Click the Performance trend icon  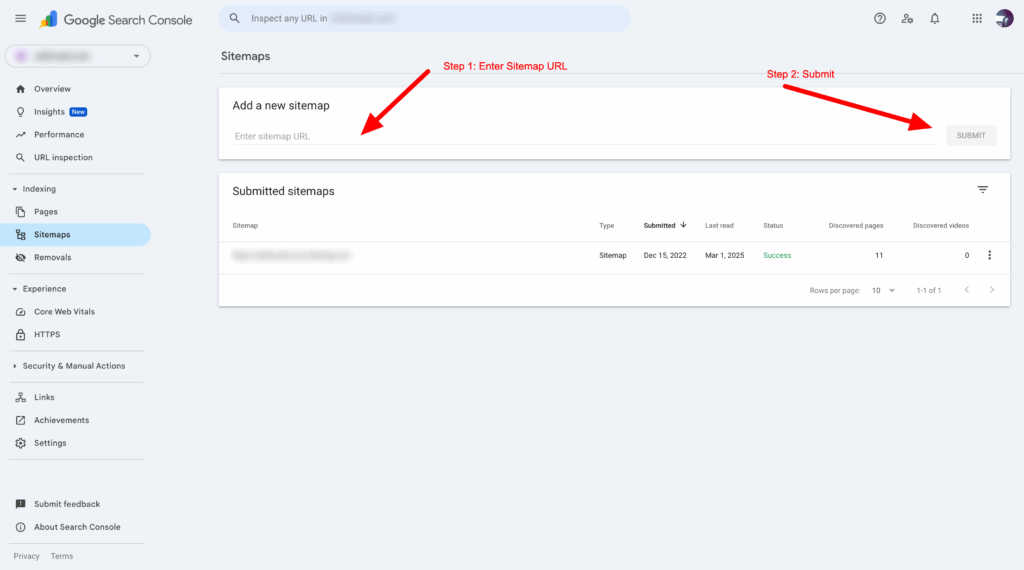tap(20, 135)
